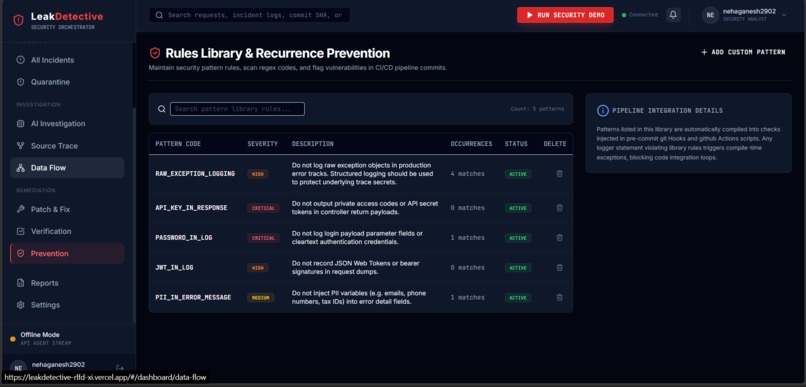Click the logout icon near sidebar username
806x387 pixels.
click(x=120, y=367)
